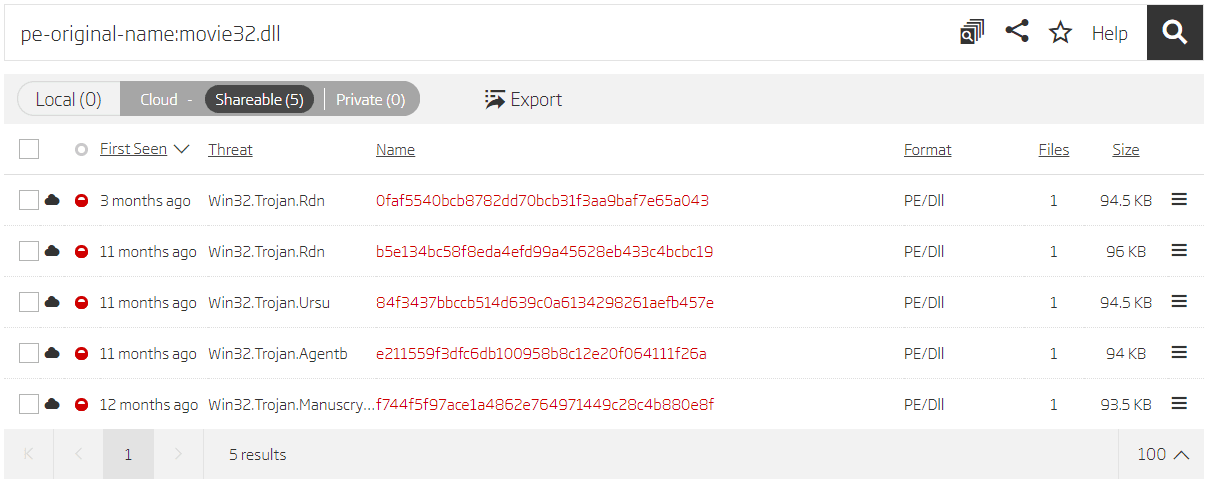Image resolution: width=1206 pixels, height=483 pixels.
Task: Sort by First Seen column arrow
Action: click(x=181, y=149)
